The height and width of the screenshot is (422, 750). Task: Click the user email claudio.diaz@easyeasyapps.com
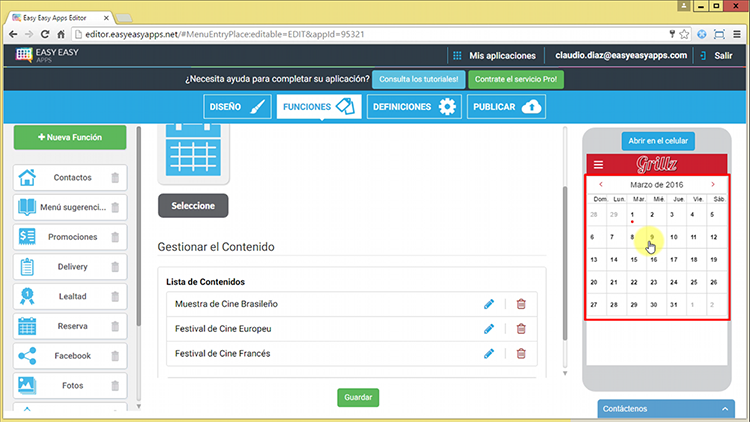pos(621,56)
